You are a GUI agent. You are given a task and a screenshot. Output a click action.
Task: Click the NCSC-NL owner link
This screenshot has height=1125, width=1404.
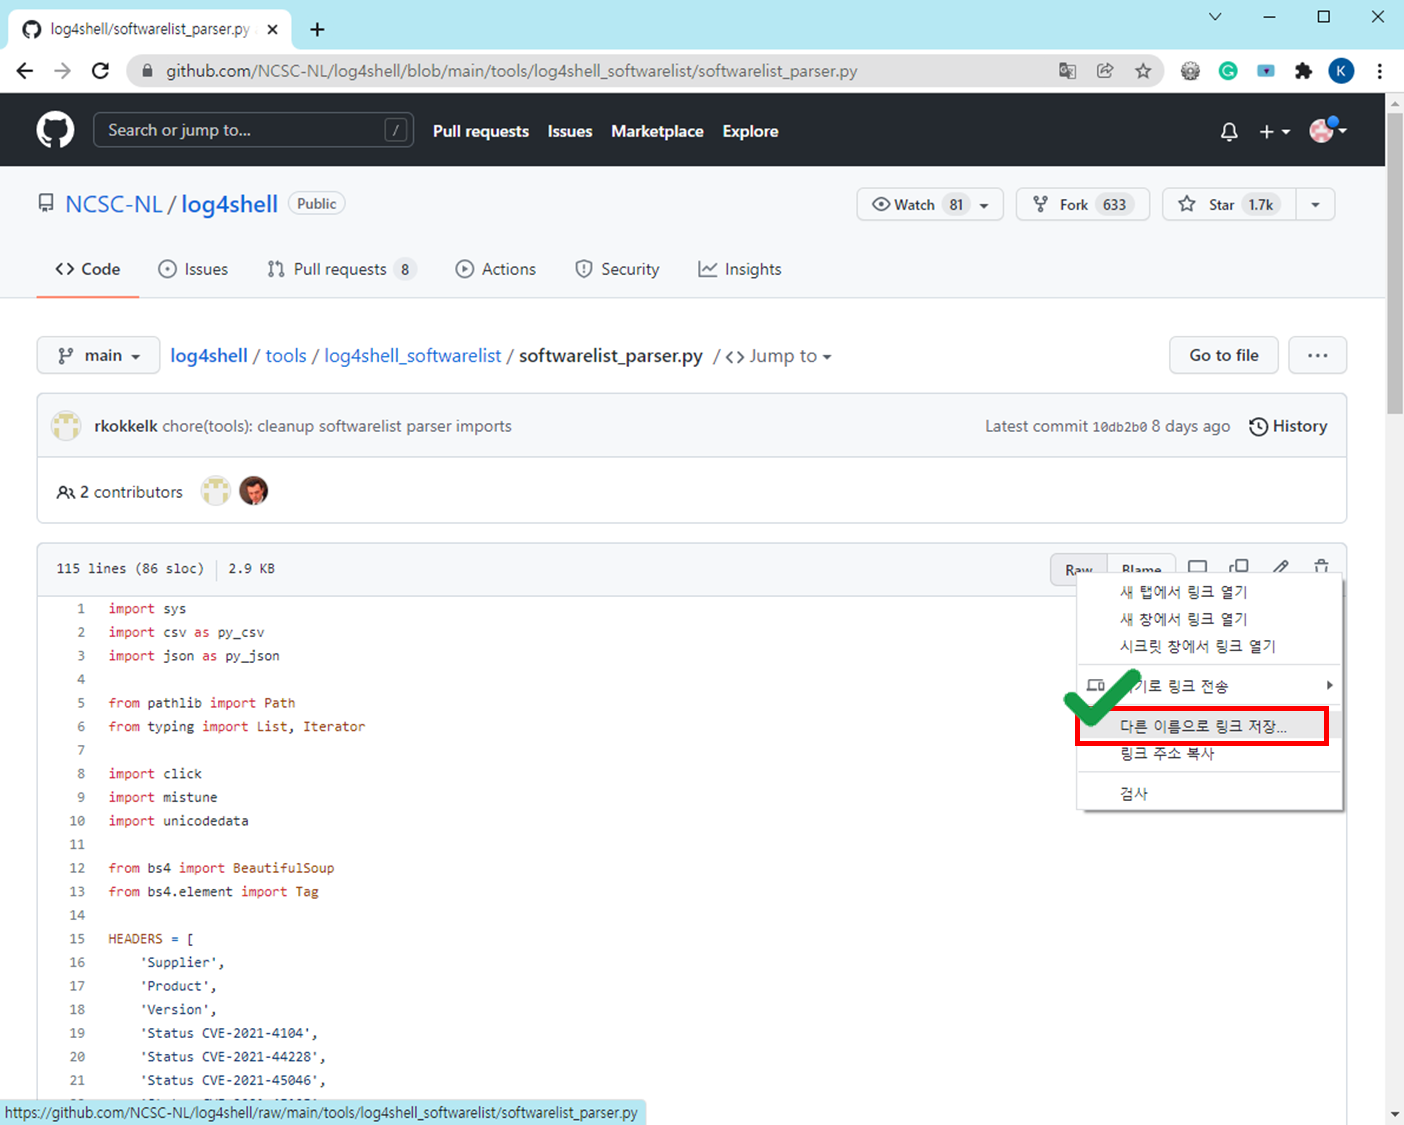pos(114,204)
